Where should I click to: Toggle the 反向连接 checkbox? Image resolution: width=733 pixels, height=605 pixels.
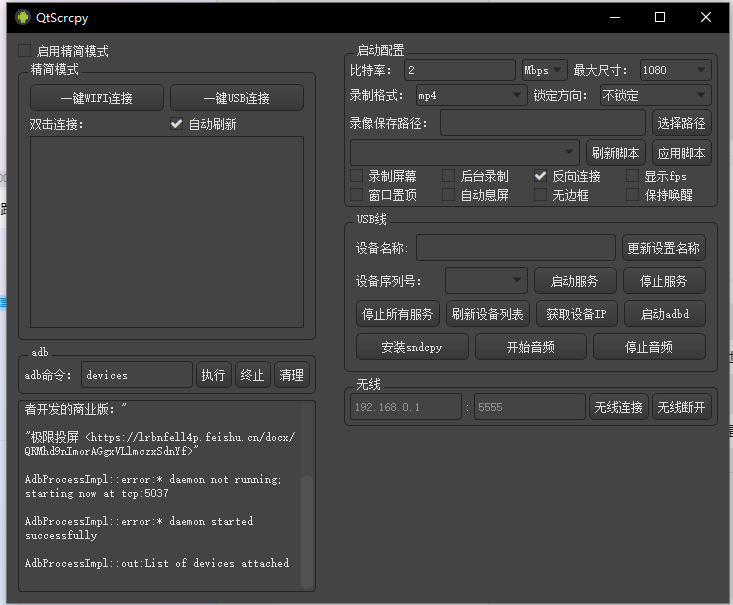541,176
